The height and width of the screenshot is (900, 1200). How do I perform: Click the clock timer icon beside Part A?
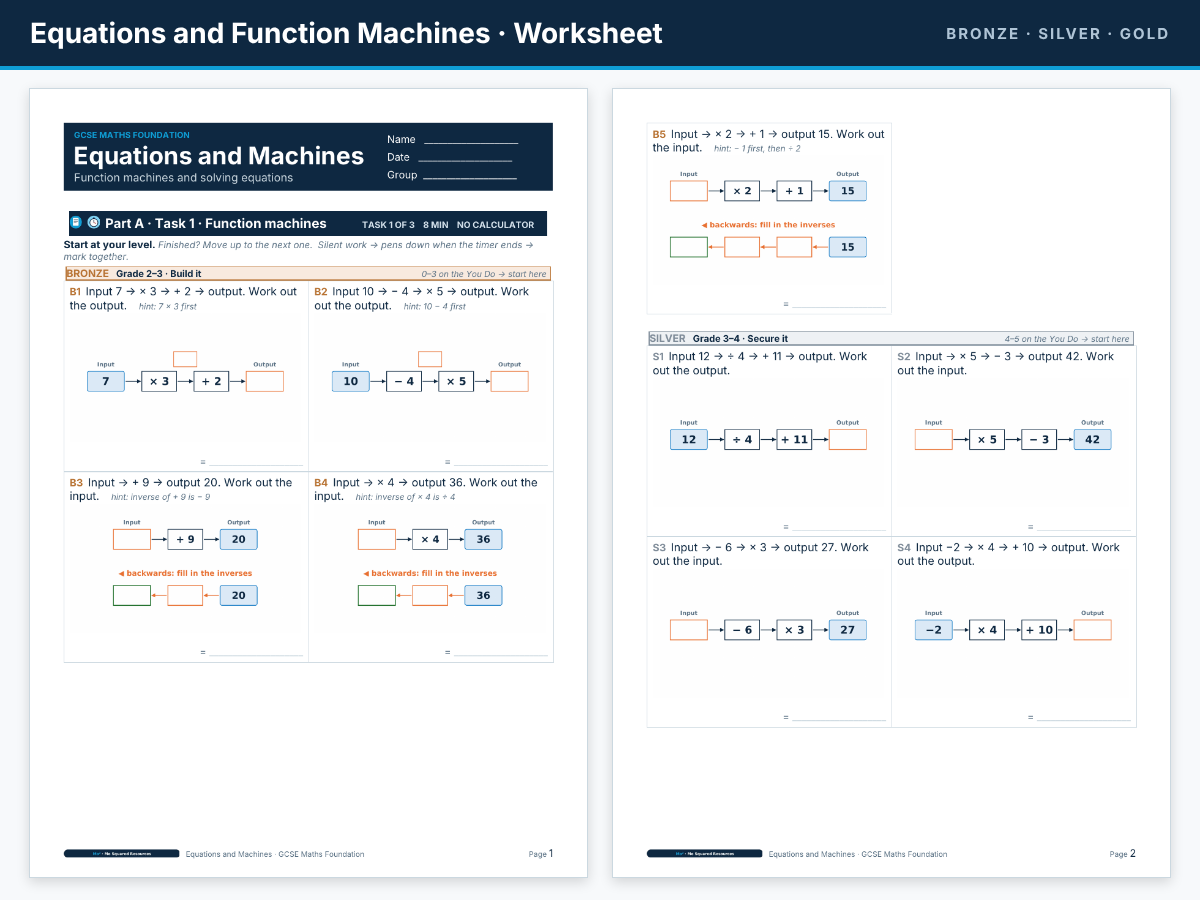94,223
